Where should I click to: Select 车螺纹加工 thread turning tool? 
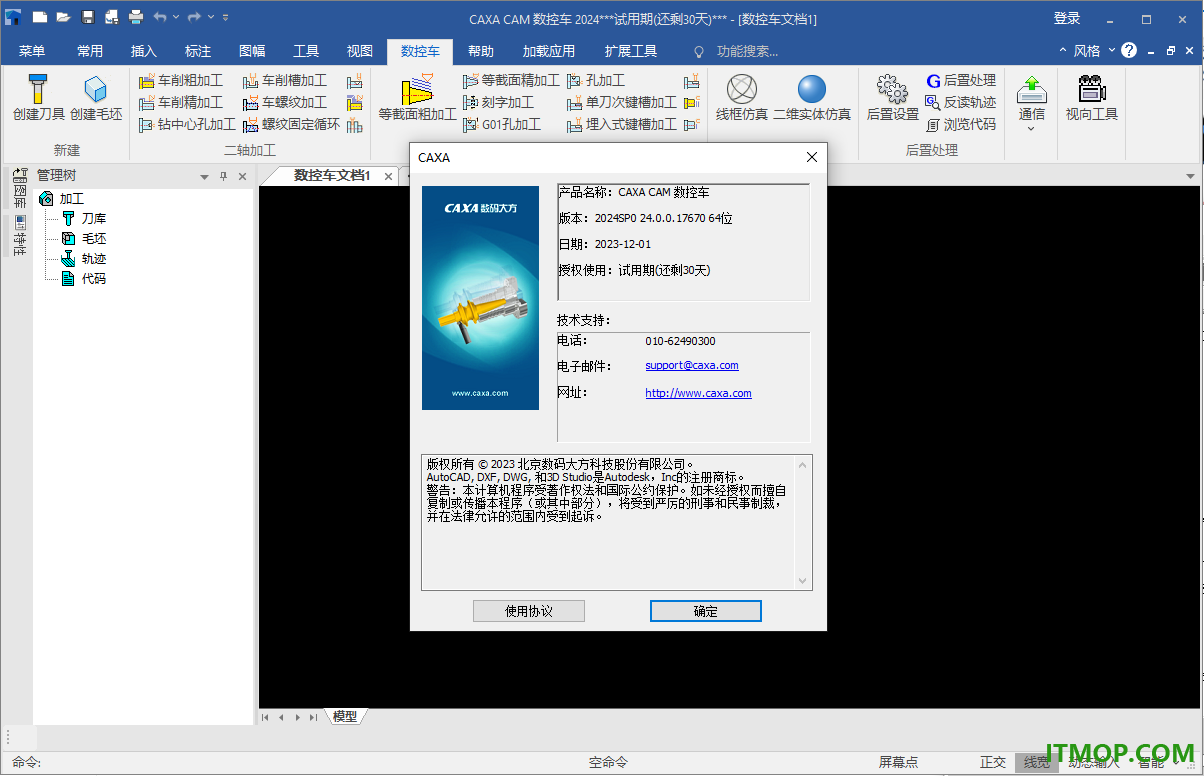285,102
